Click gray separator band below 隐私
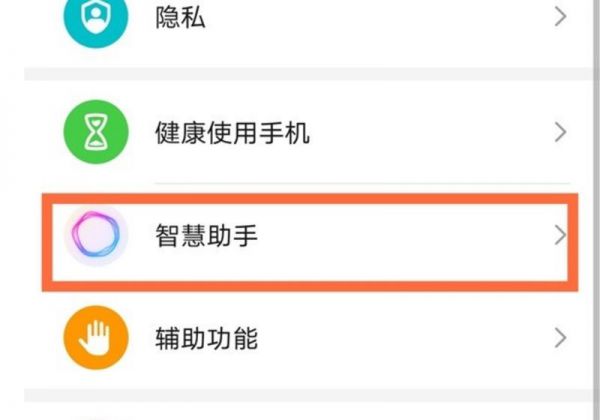 pyautogui.click(x=300, y=75)
